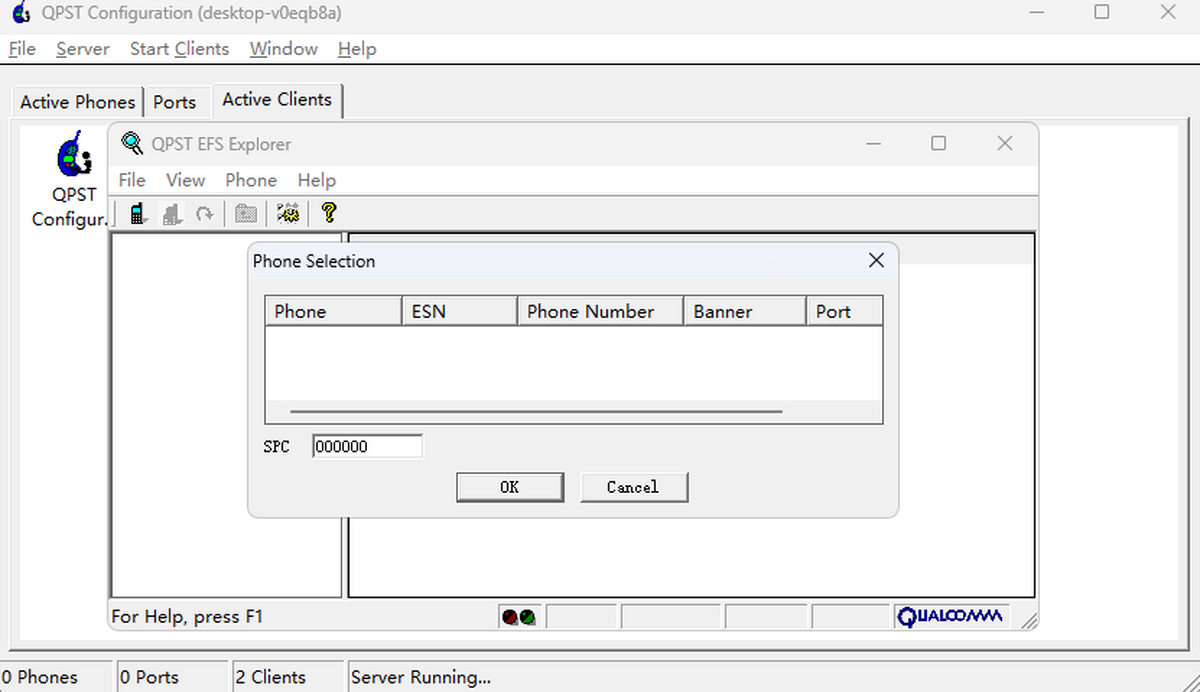This screenshot has width=1200, height=692.
Task: Click the magnifier icon in EFS Explorer title bar
Action: (x=132, y=143)
